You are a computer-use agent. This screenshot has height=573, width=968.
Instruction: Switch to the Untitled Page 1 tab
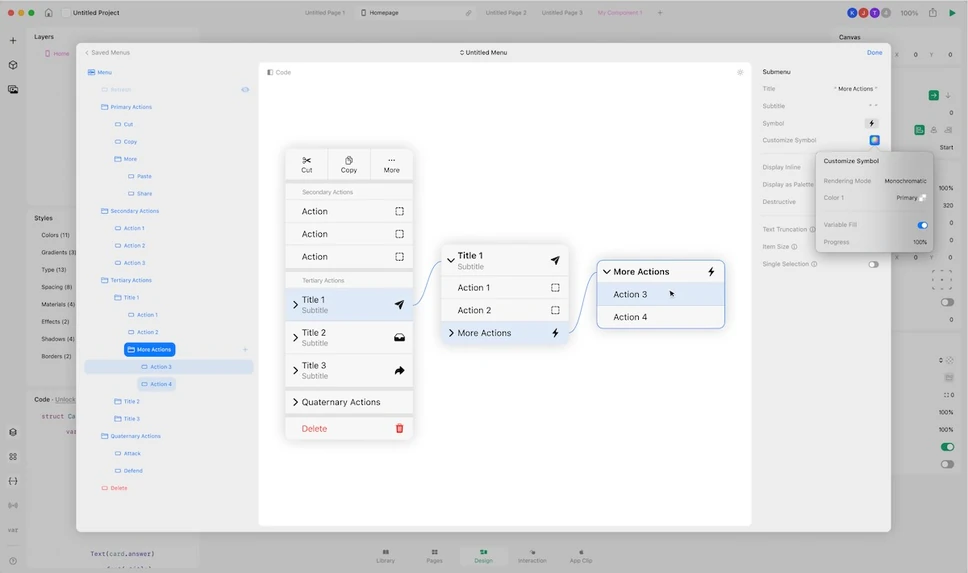point(325,12)
